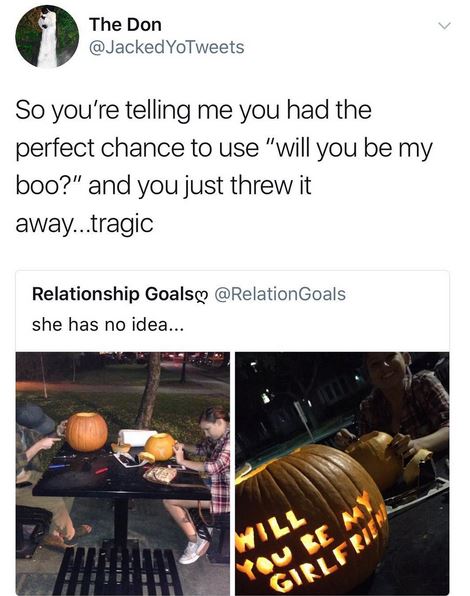Click the paper towel roll on table

[x=137, y=437]
